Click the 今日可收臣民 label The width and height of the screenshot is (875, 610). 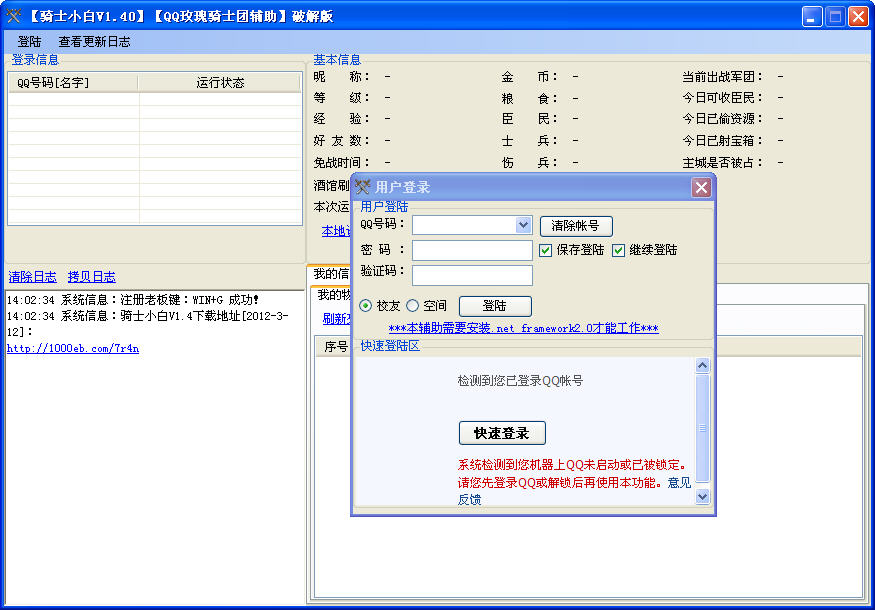[722, 98]
